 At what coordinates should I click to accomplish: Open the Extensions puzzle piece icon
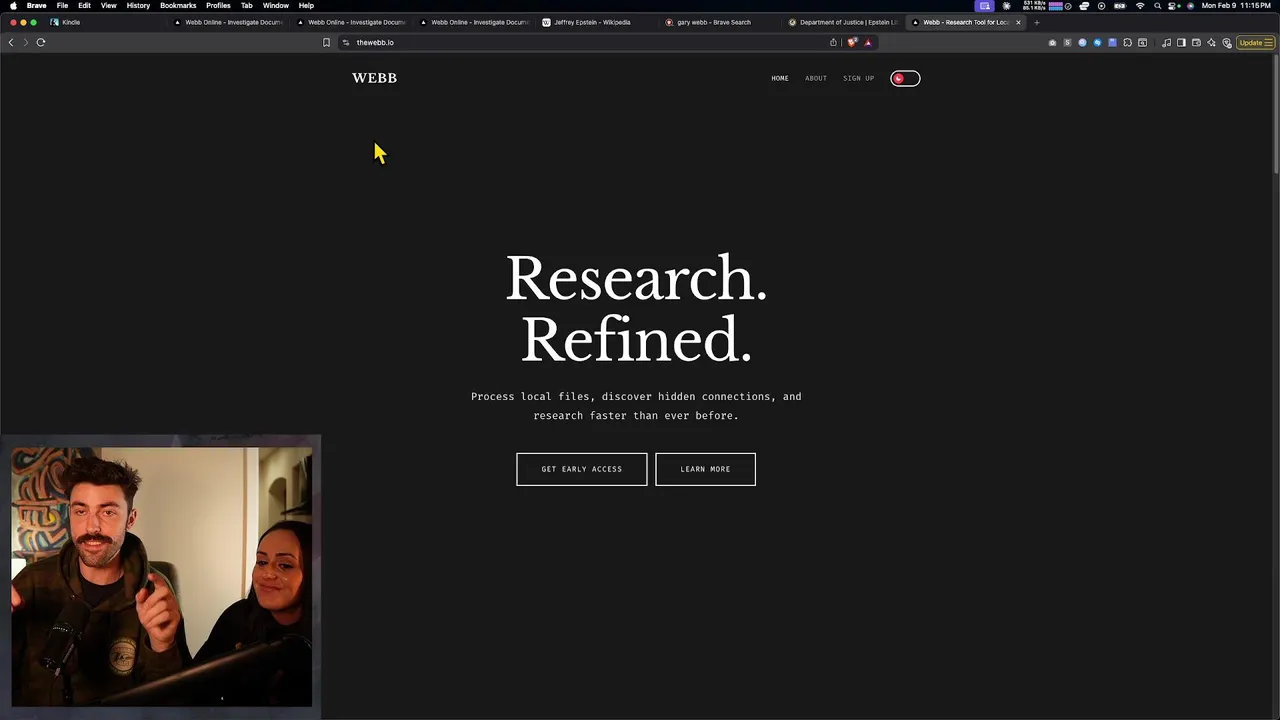[x=1127, y=43]
